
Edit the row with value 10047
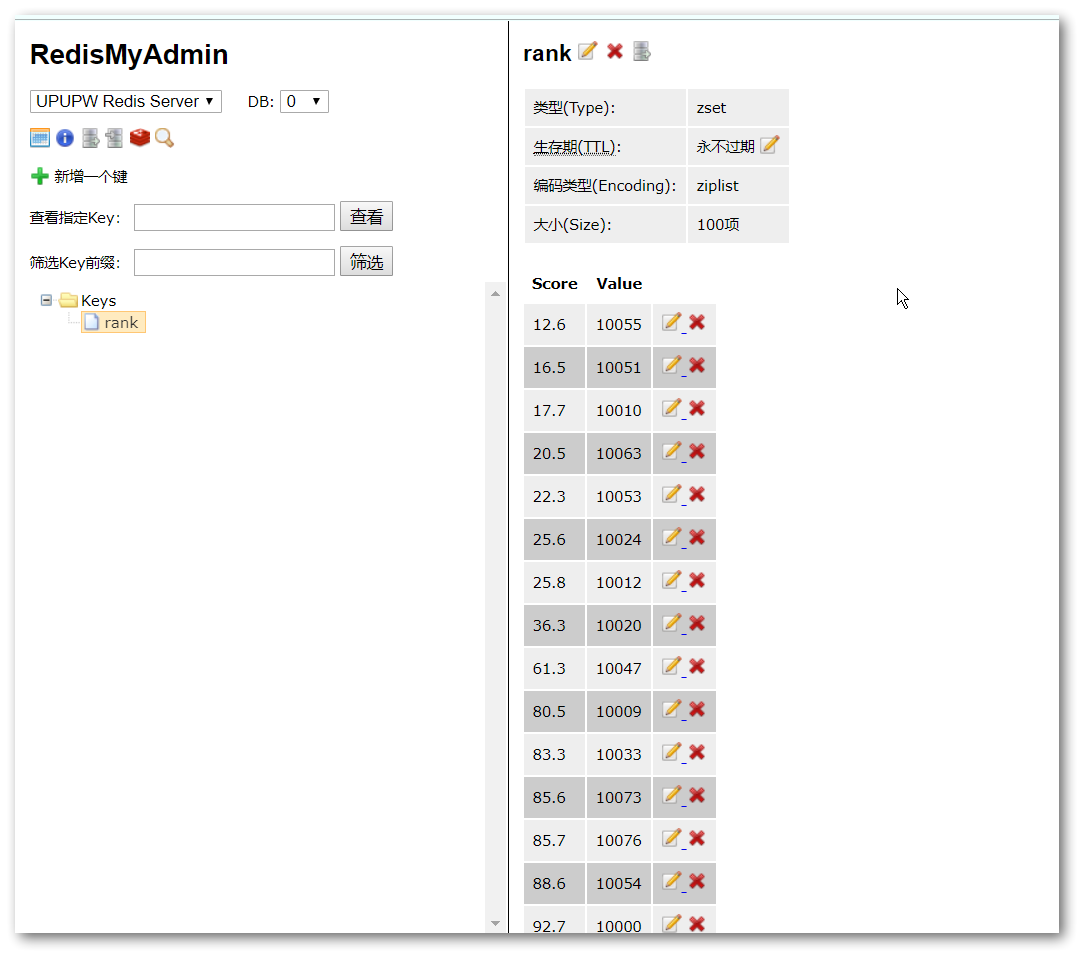[672, 667]
